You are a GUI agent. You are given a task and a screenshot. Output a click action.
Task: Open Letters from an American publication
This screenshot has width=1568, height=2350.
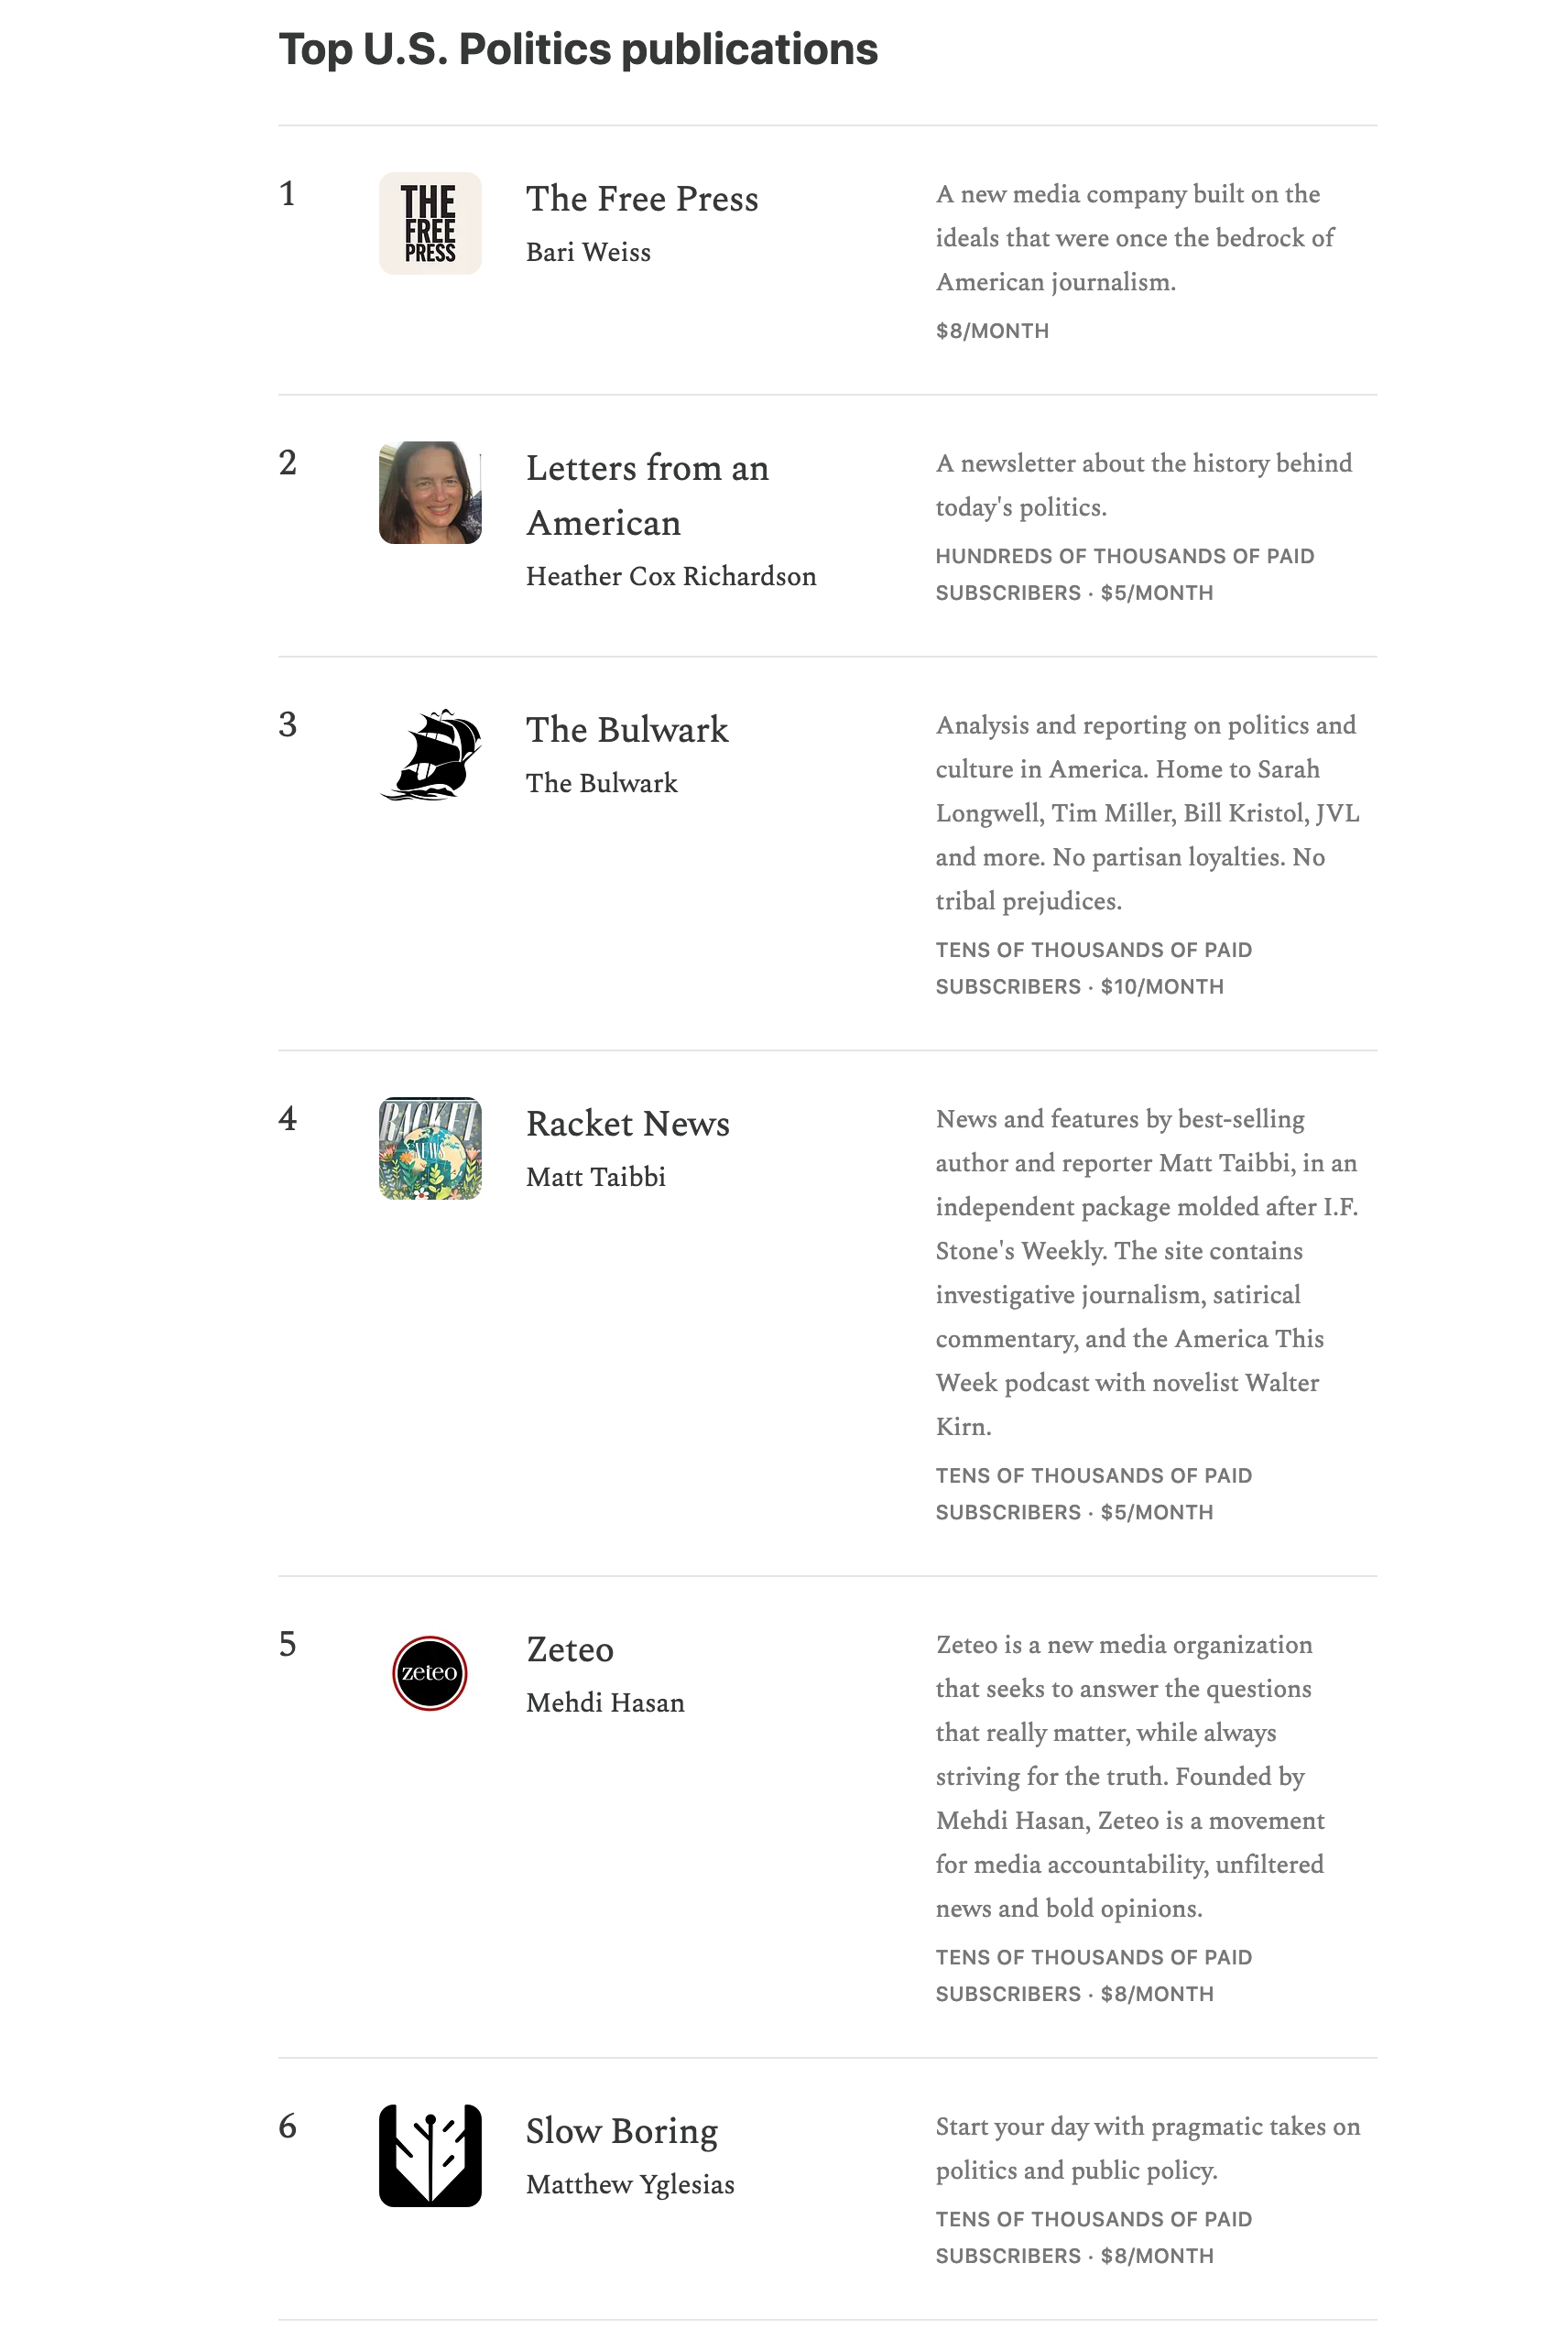point(647,495)
